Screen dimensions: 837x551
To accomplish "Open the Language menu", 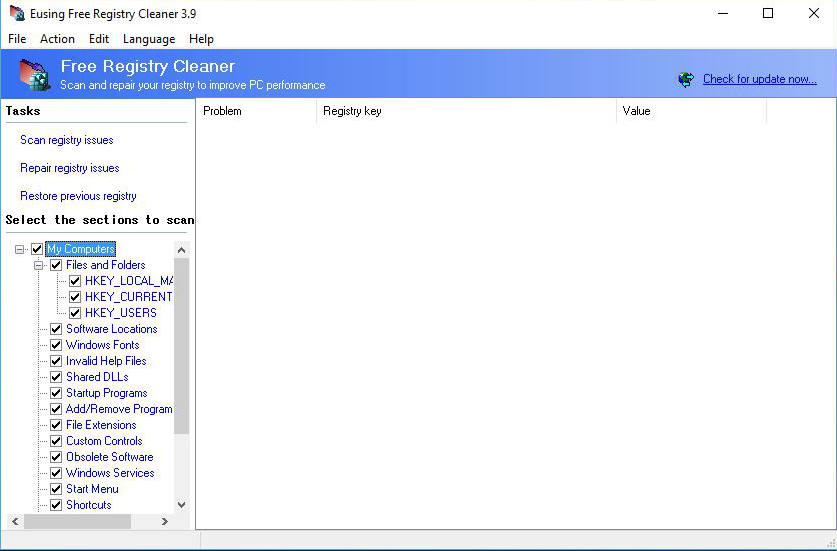I will point(148,39).
